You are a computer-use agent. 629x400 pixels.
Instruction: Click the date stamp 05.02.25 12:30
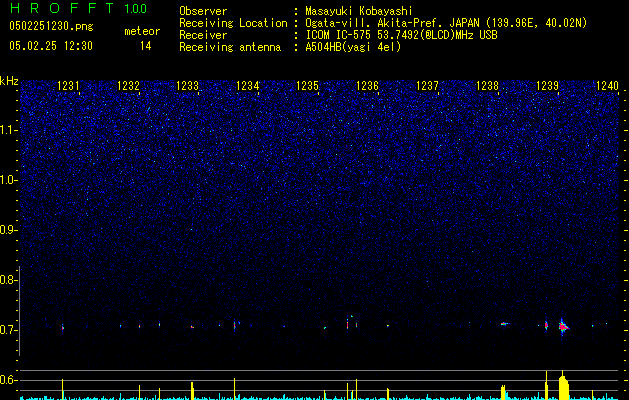pos(51,46)
